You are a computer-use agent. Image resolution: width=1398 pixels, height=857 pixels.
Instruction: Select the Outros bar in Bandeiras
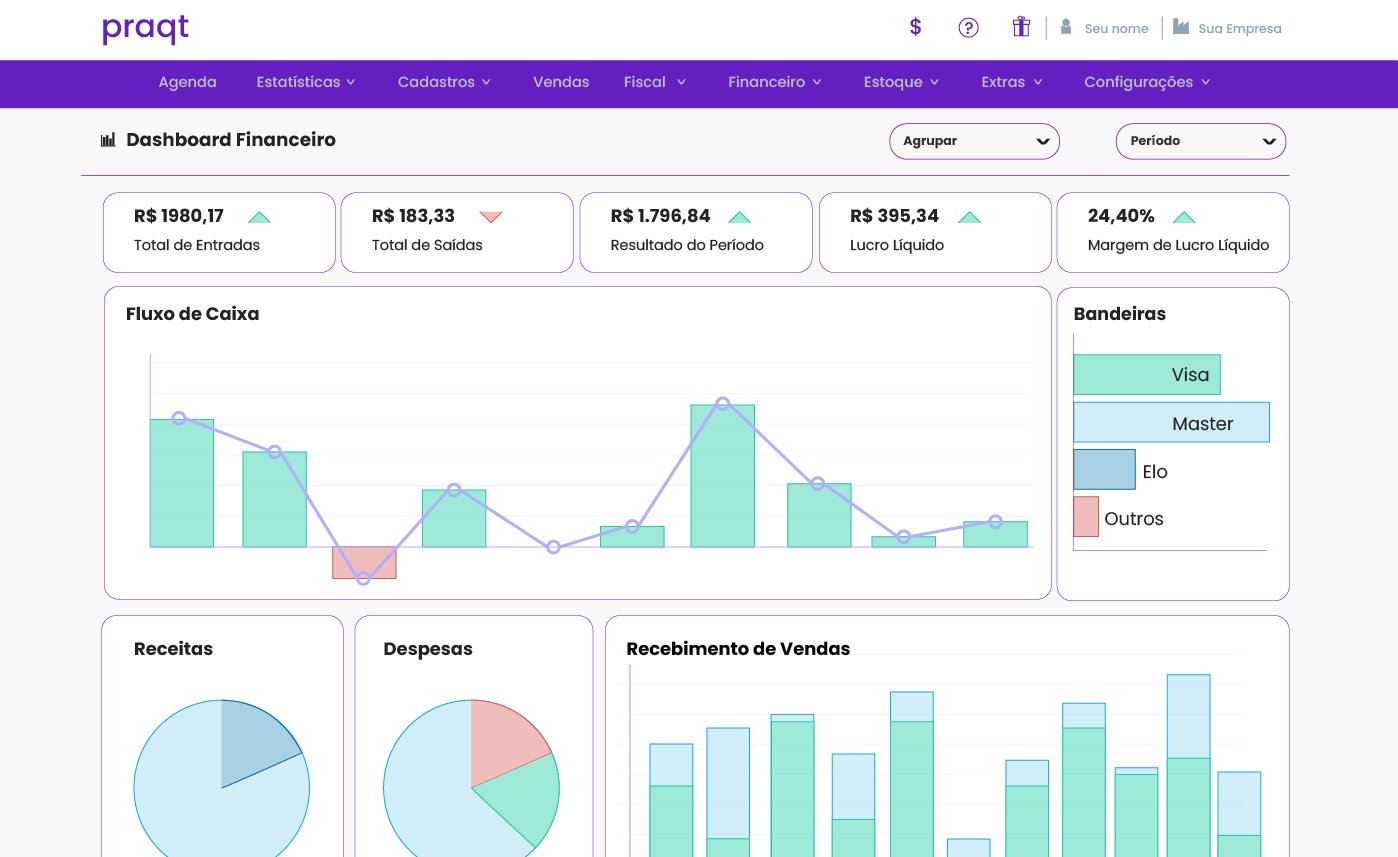[x=1086, y=517]
